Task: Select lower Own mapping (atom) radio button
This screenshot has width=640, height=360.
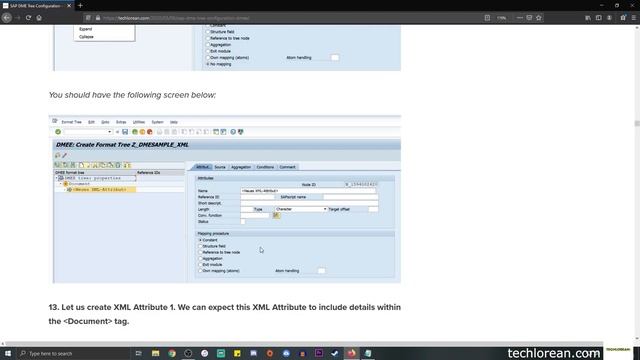Action: pos(200,271)
